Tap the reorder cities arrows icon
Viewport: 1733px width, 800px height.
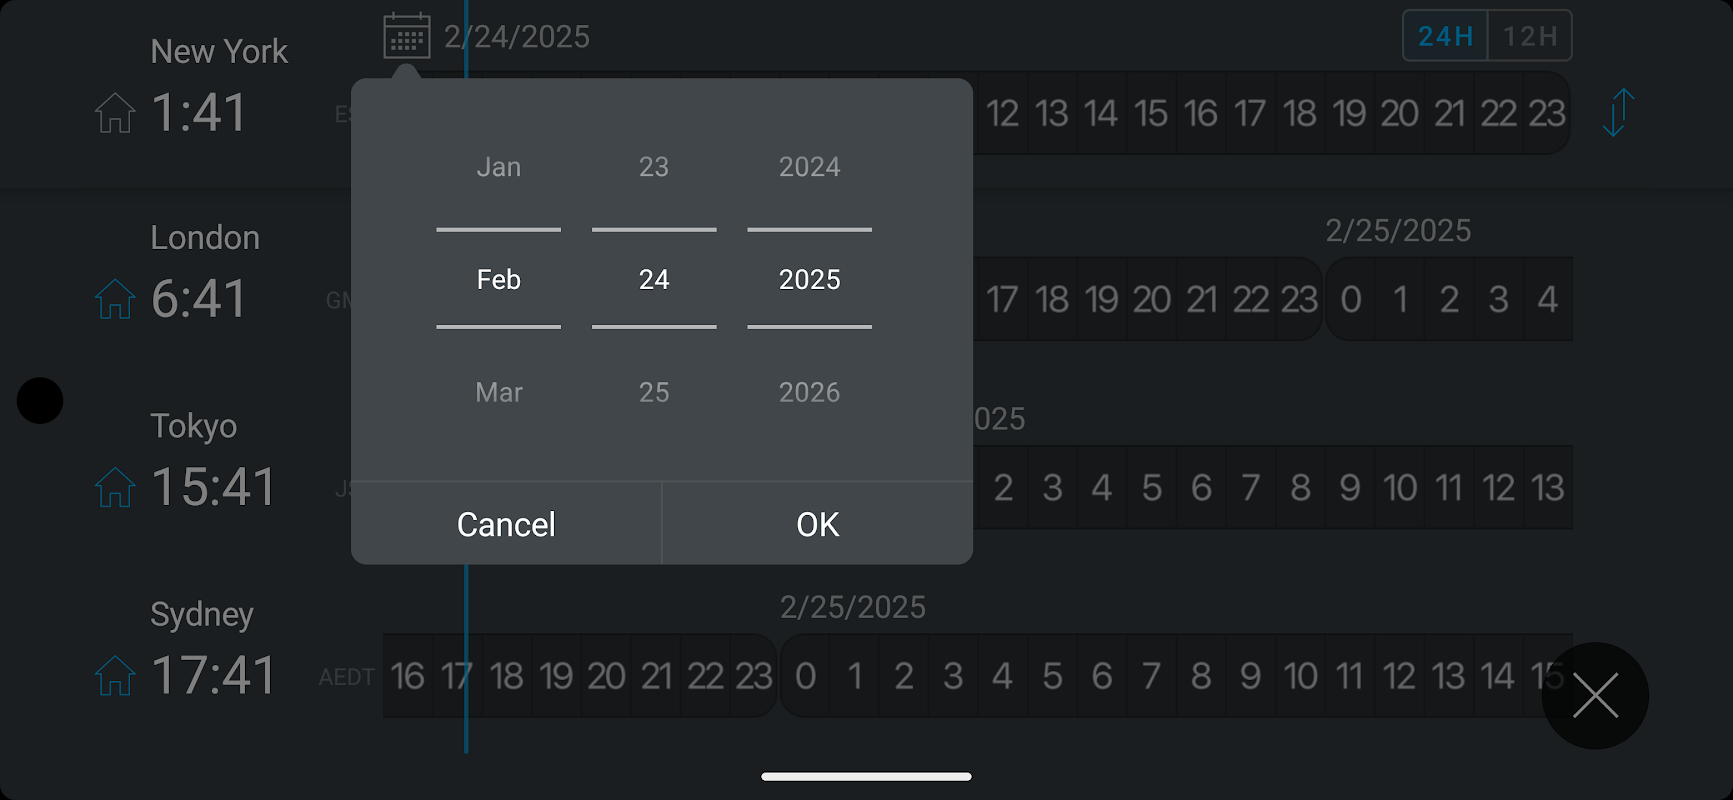1618,112
